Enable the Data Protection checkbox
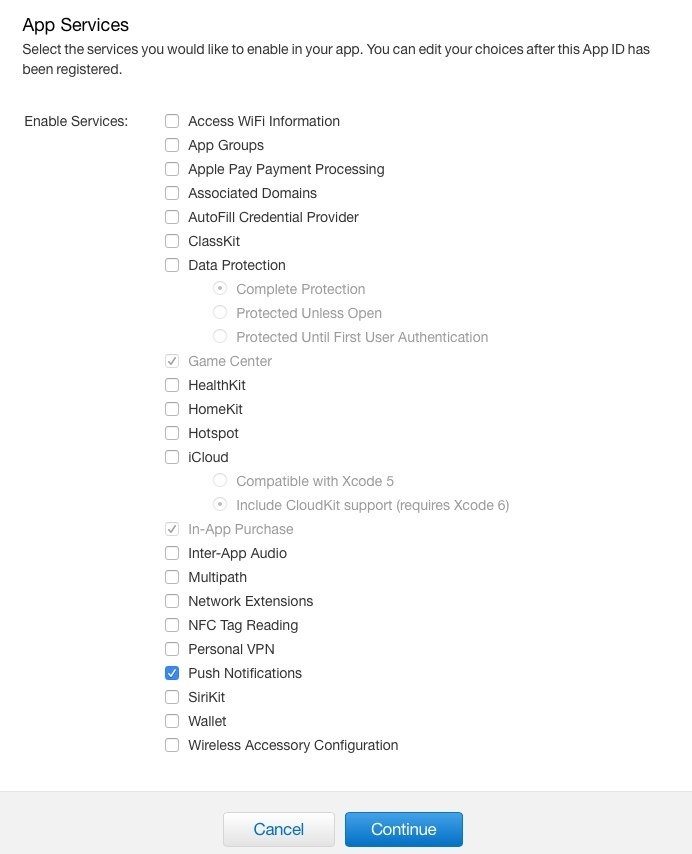The height and width of the screenshot is (854, 692). tap(172, 265)
